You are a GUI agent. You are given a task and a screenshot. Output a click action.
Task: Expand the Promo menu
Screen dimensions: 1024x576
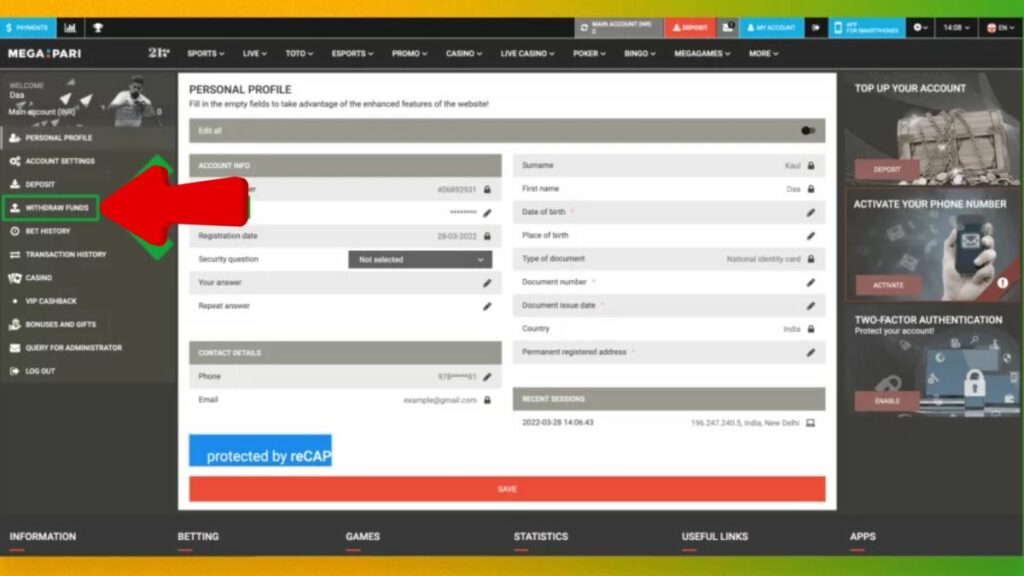coord(409,54)
